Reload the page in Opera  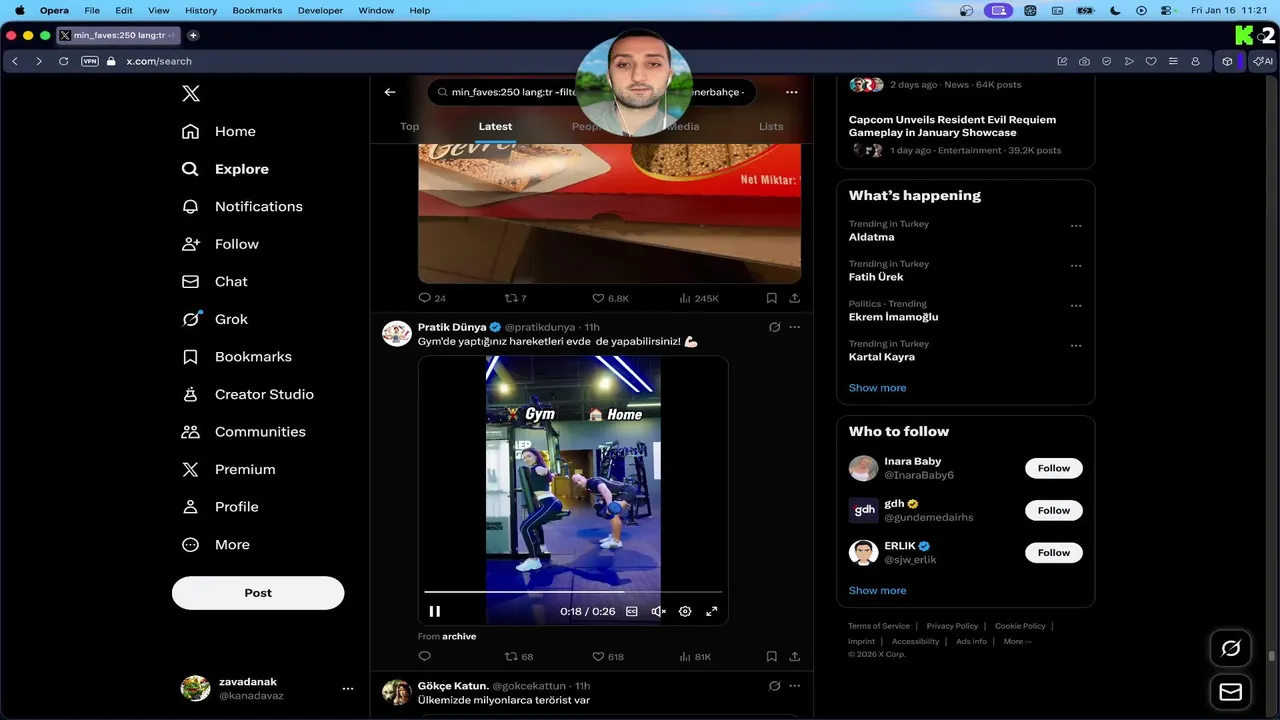tap(63, 61)
